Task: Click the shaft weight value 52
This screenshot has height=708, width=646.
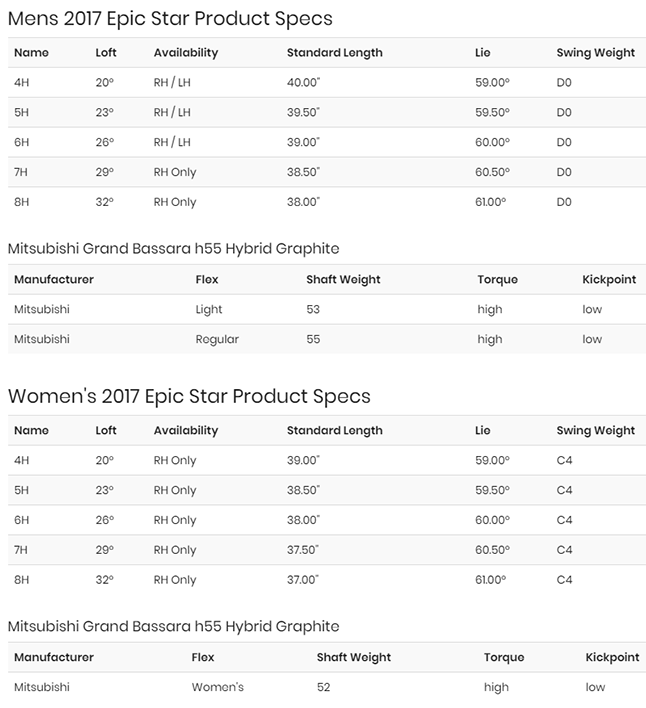Action: point(323,687)
